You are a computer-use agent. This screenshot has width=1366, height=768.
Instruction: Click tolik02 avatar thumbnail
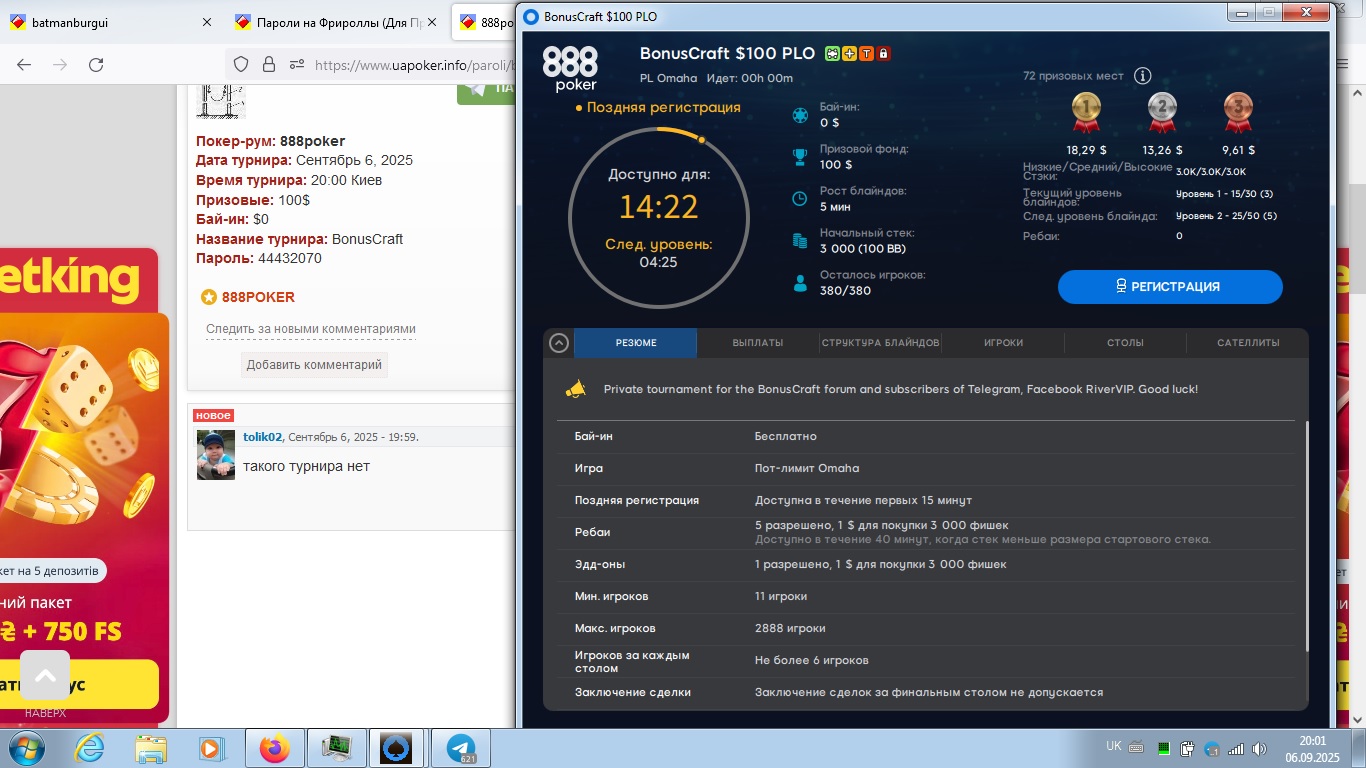[216, 455]
